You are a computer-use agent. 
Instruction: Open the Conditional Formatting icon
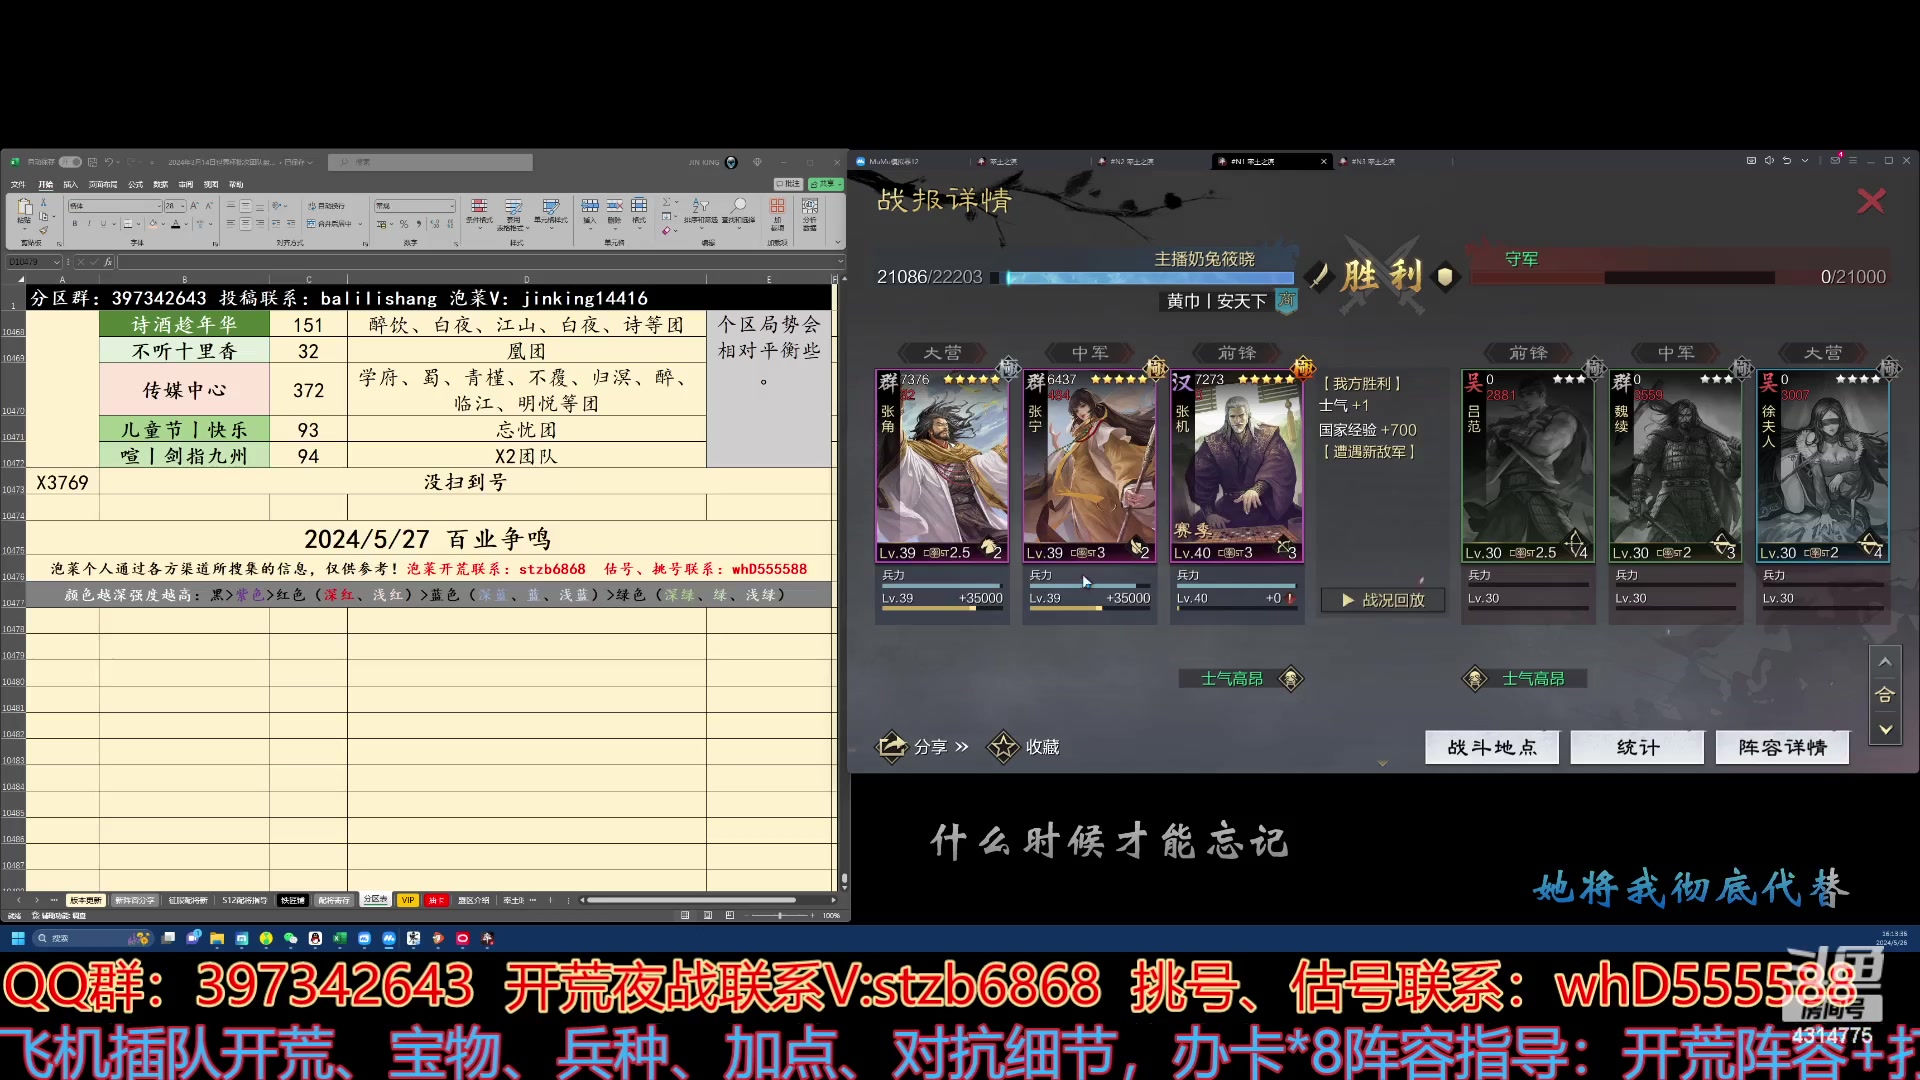coord(479,206)
